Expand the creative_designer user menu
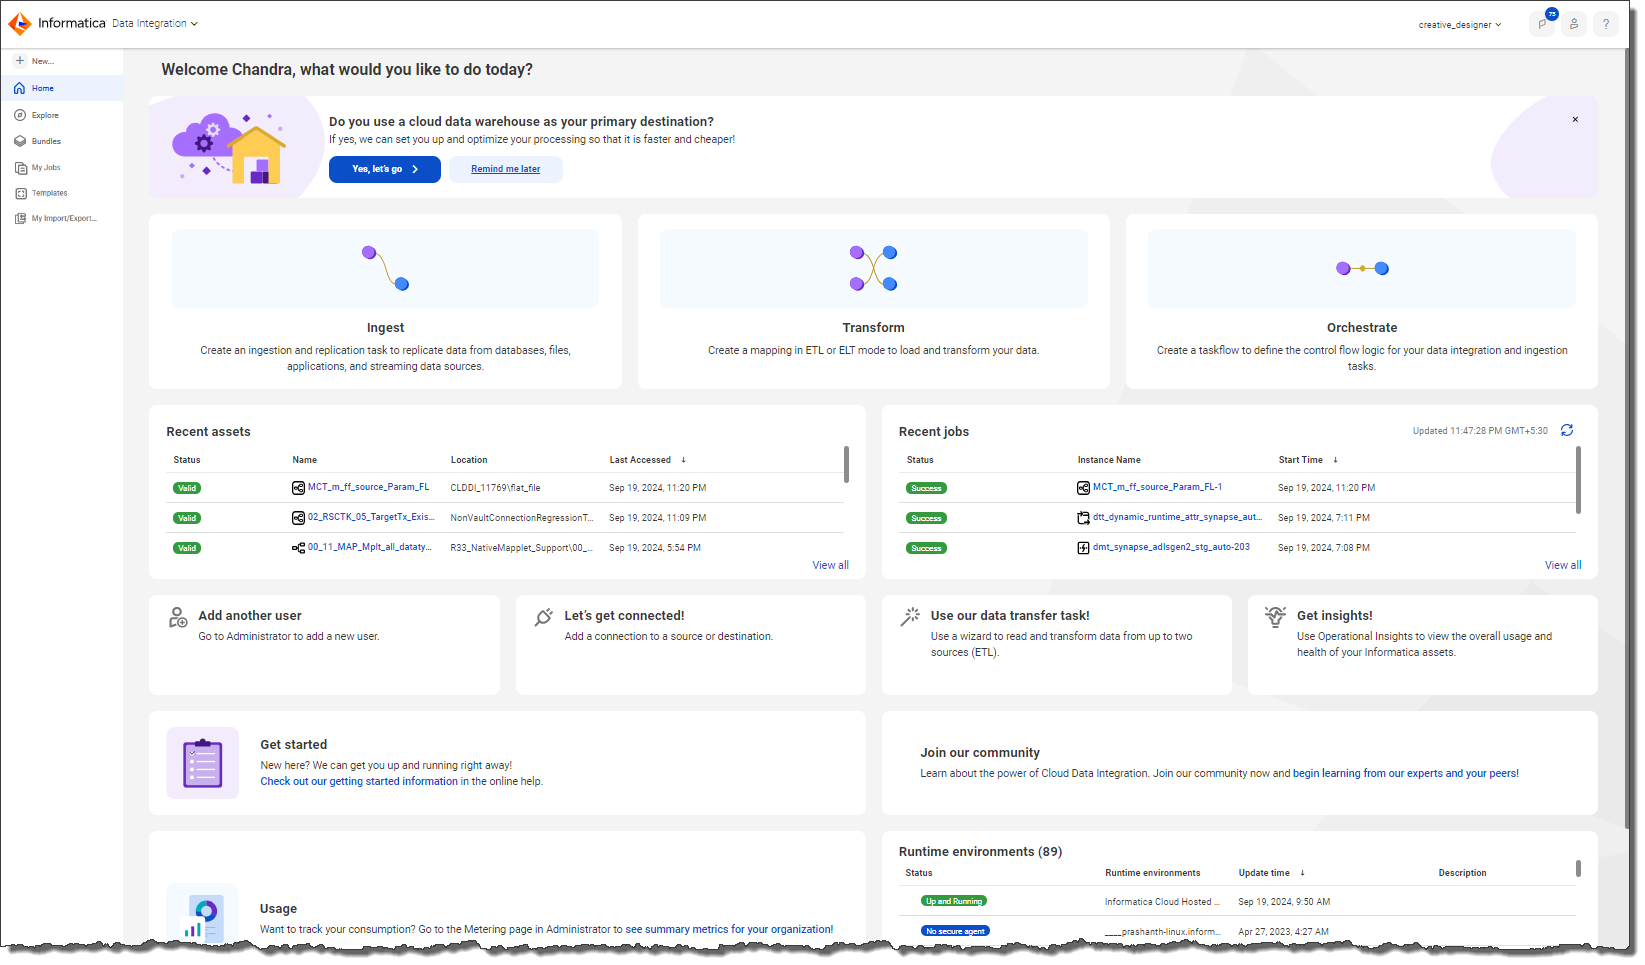 tap(1459, 25)
